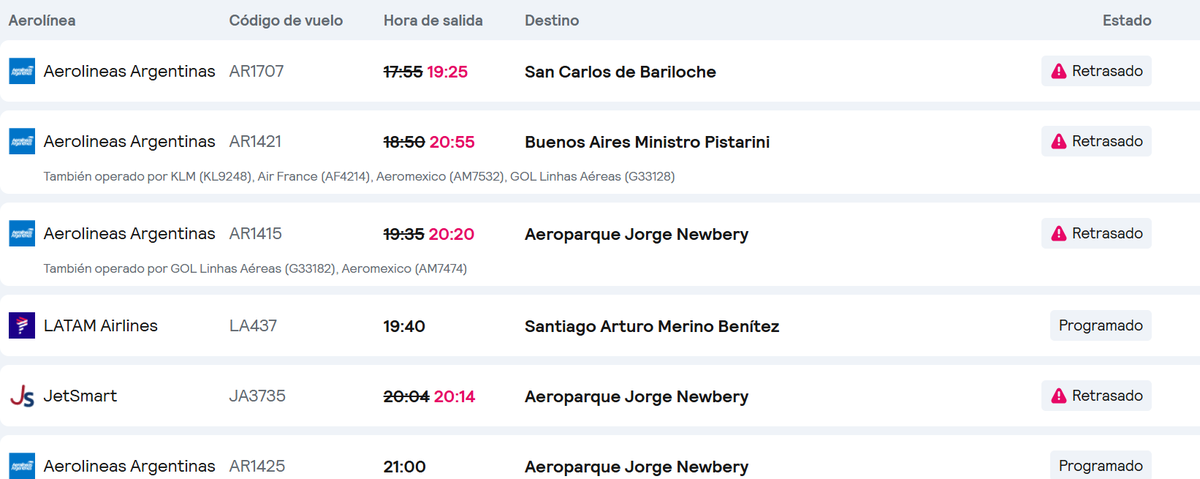Click the warning icon on the AR1707 status
Viewport: 1200px width, 479px height.
click(1059, 71)
